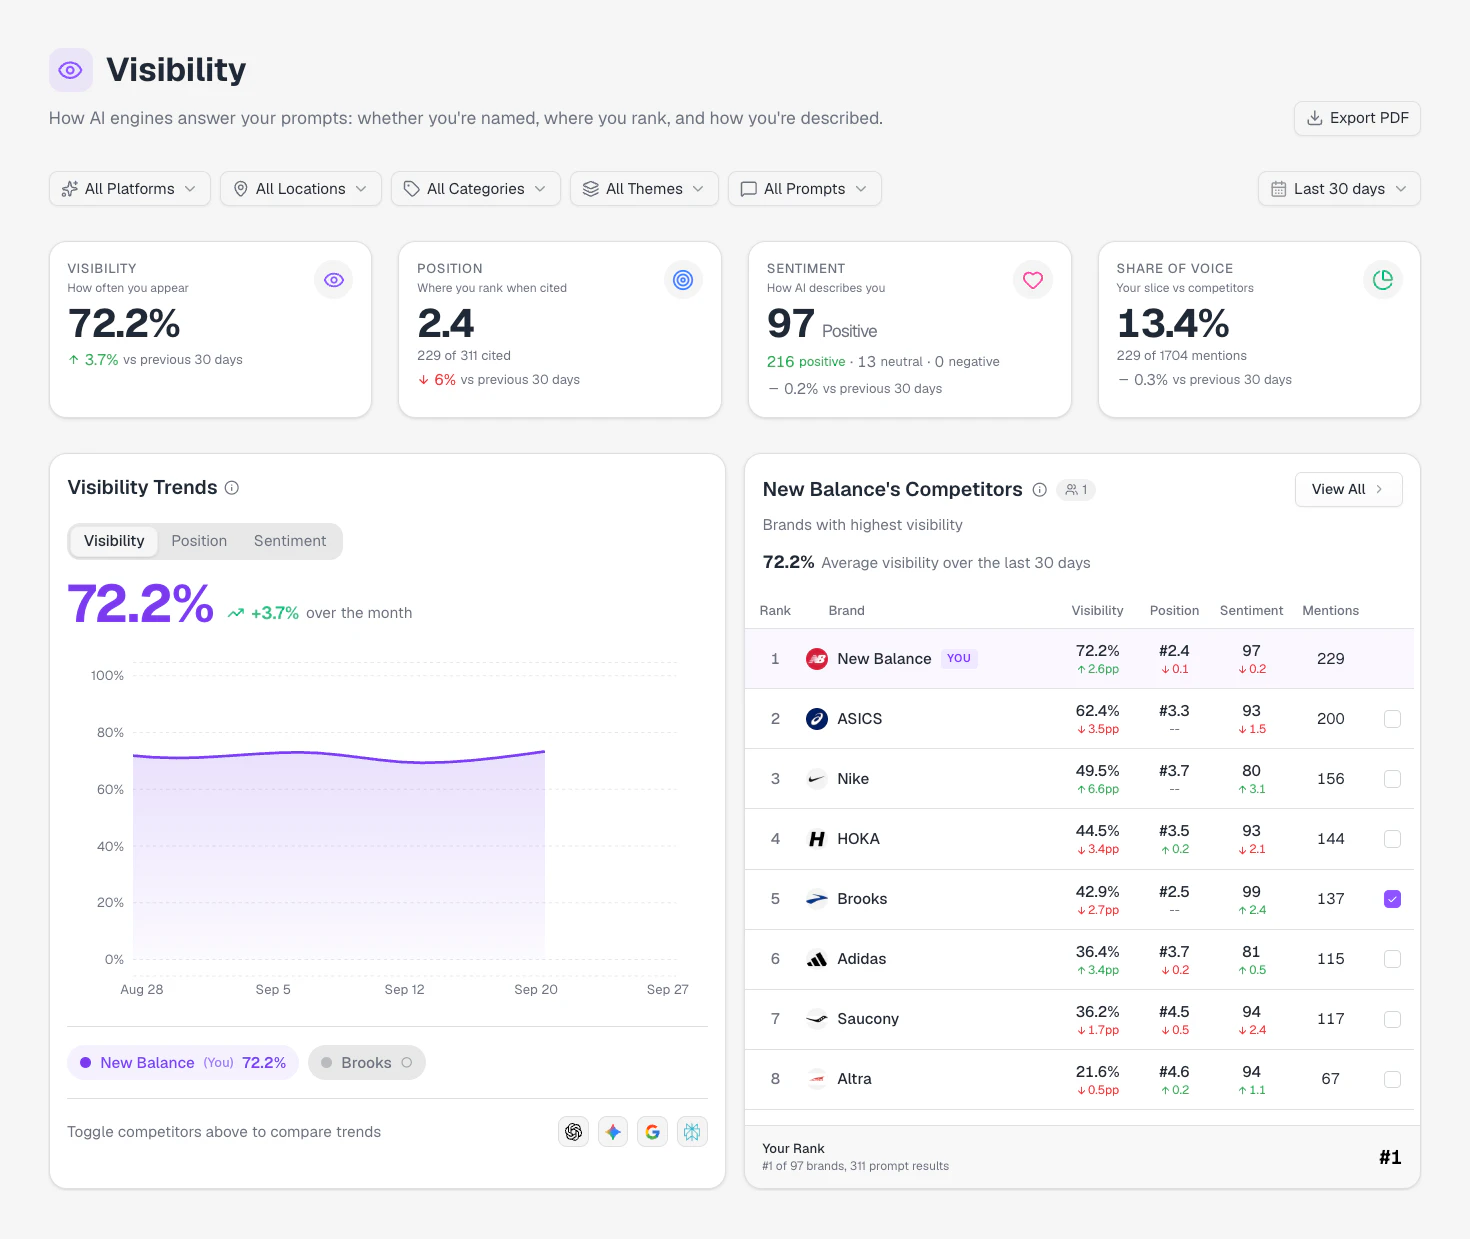Open the Saucony brand name link
This screenshot has width=1470, height=1239.
tap(868, 1019)
